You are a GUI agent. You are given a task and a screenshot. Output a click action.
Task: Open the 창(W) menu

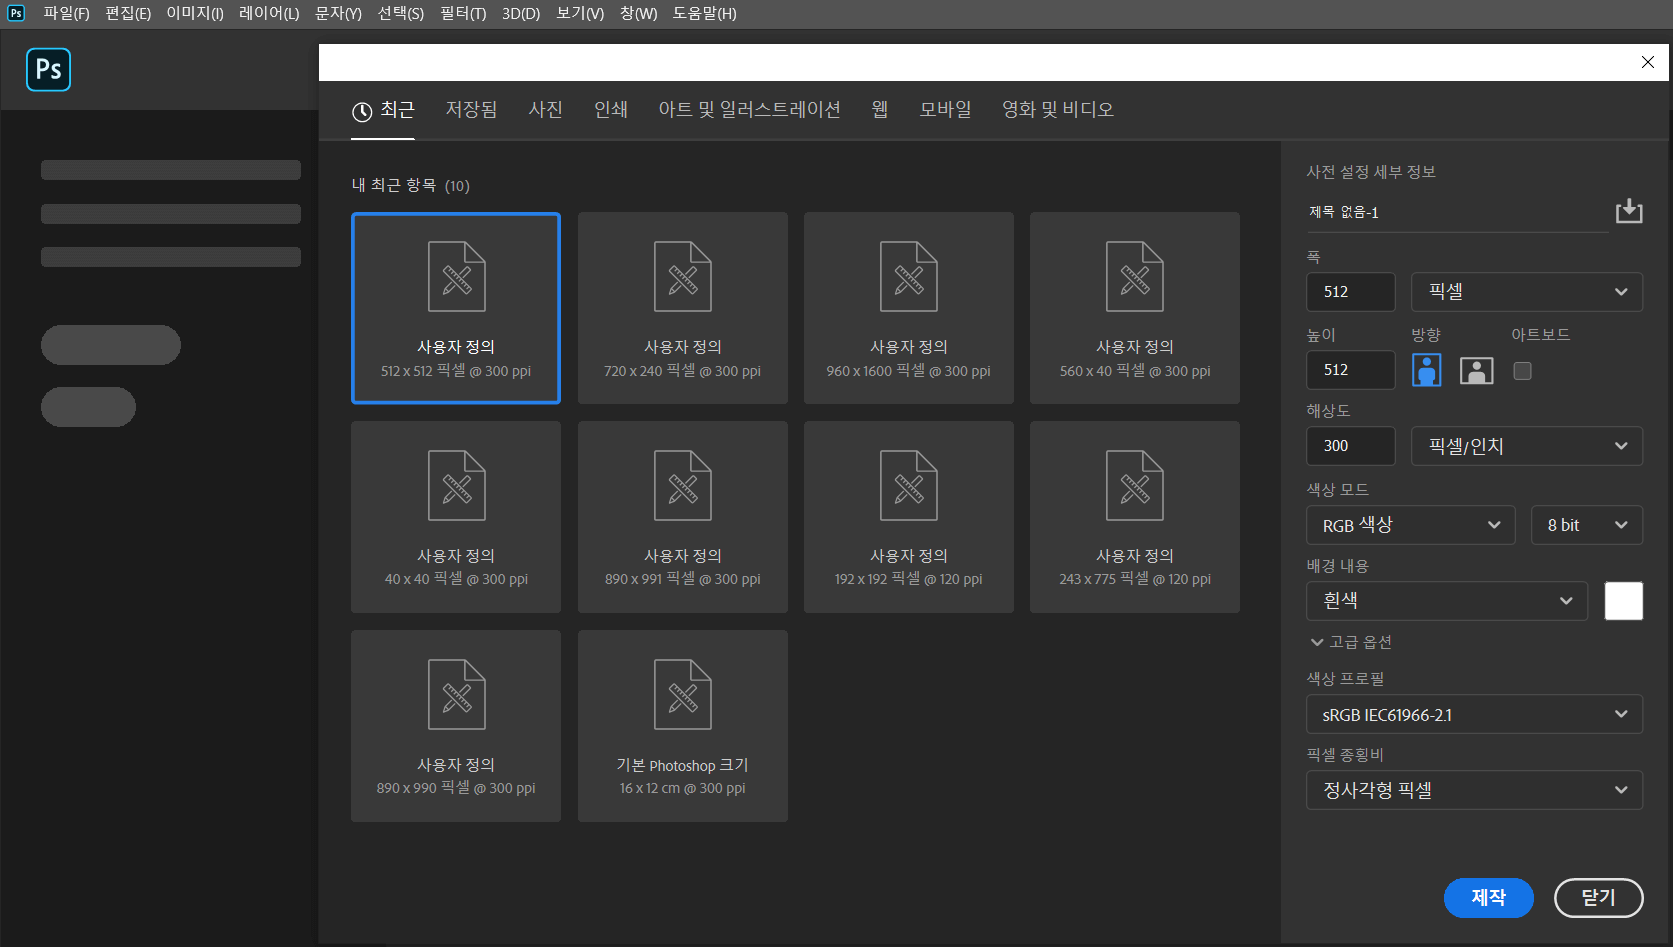[x=638, y=13]
